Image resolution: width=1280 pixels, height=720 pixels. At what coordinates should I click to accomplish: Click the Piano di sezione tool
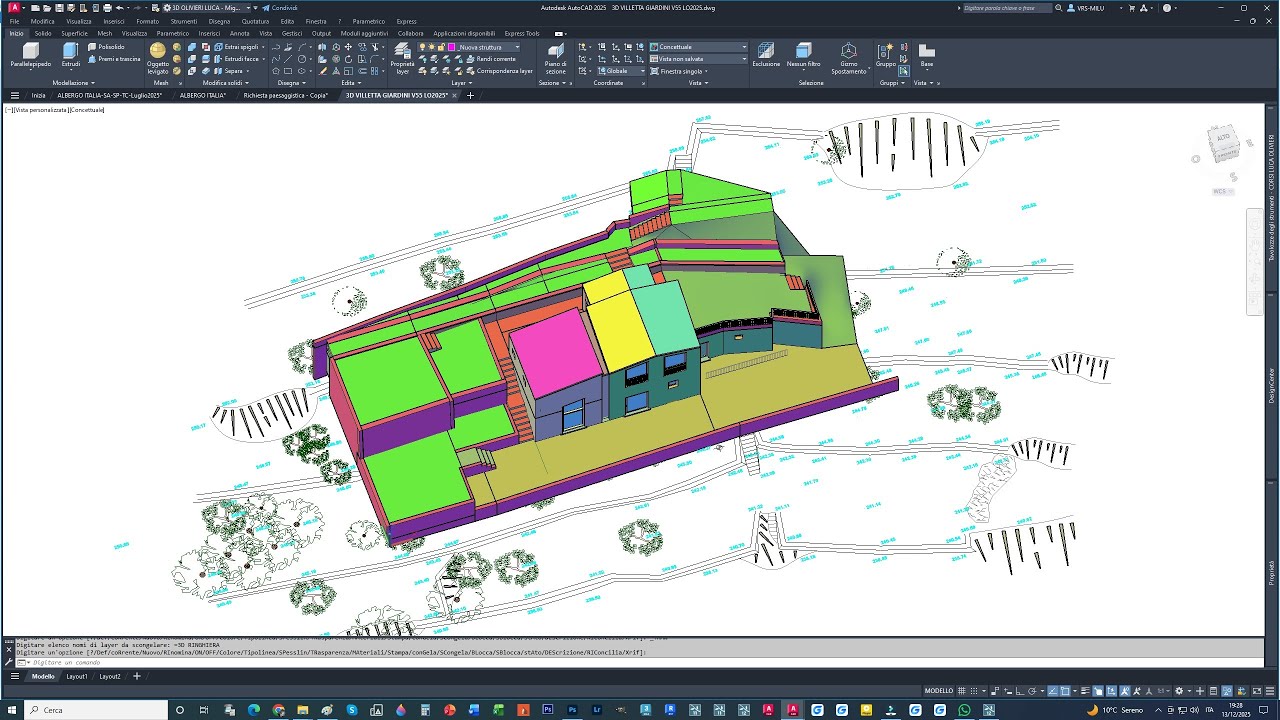click(555, 59)
